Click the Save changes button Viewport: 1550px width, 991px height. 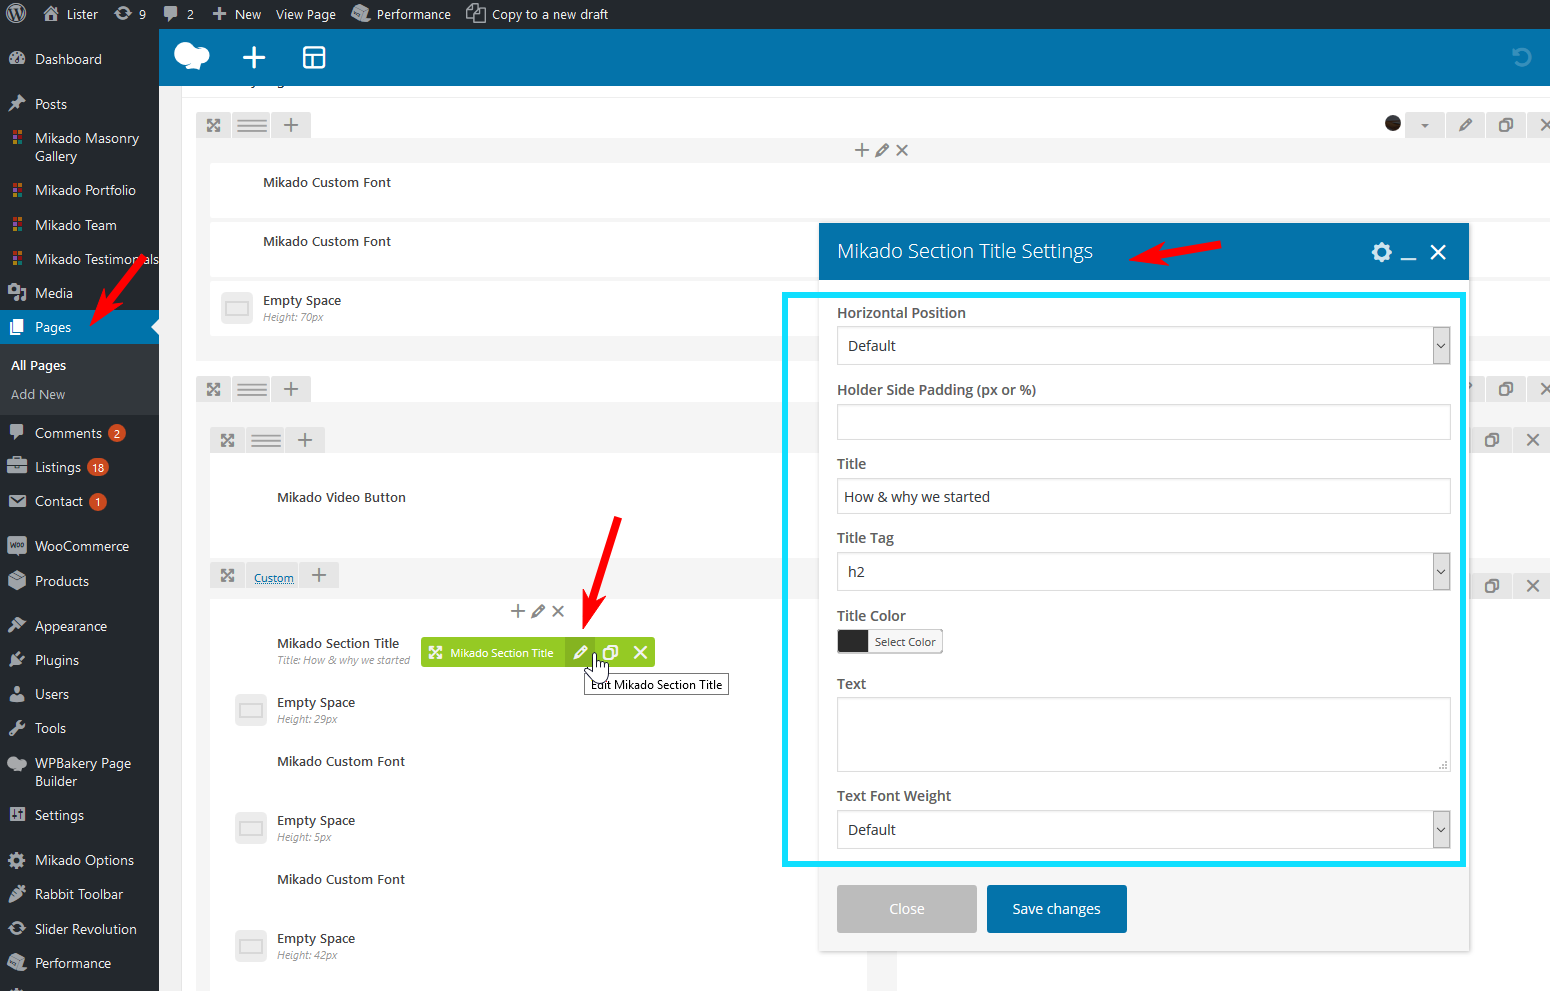coord(1056,909)
